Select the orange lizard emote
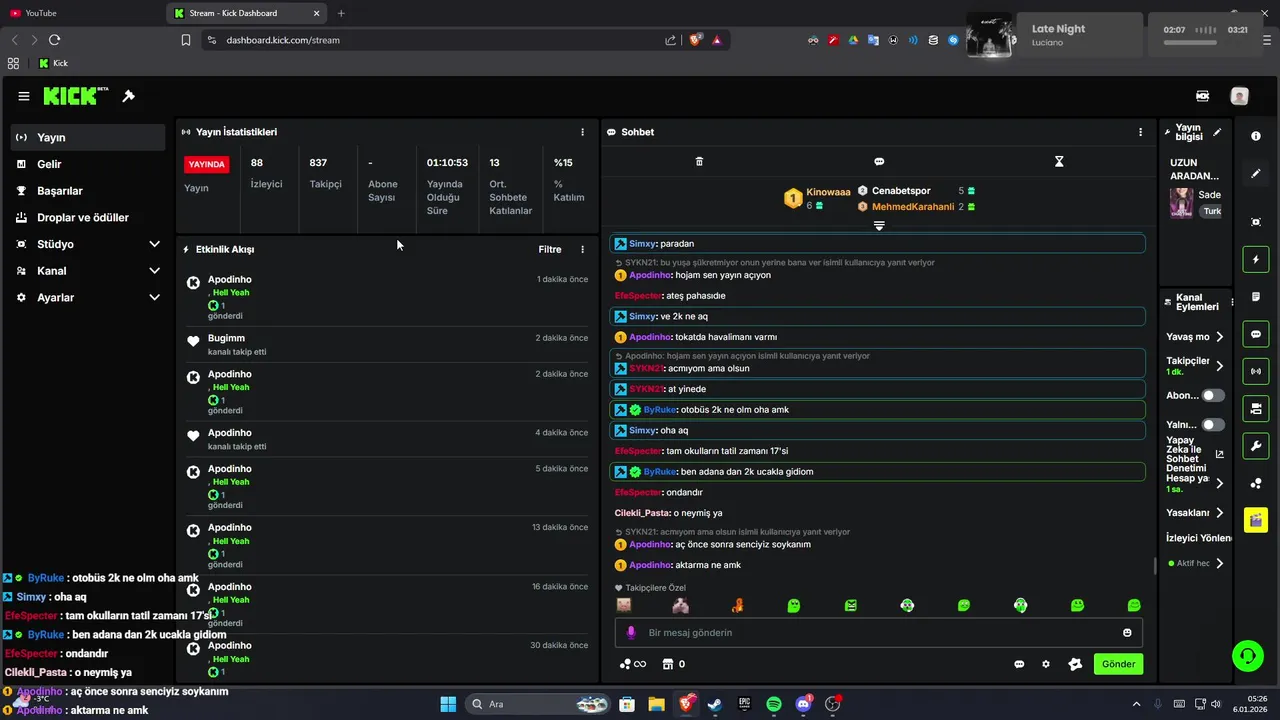This screenshot has height=720, width=1280. (737, 605)
